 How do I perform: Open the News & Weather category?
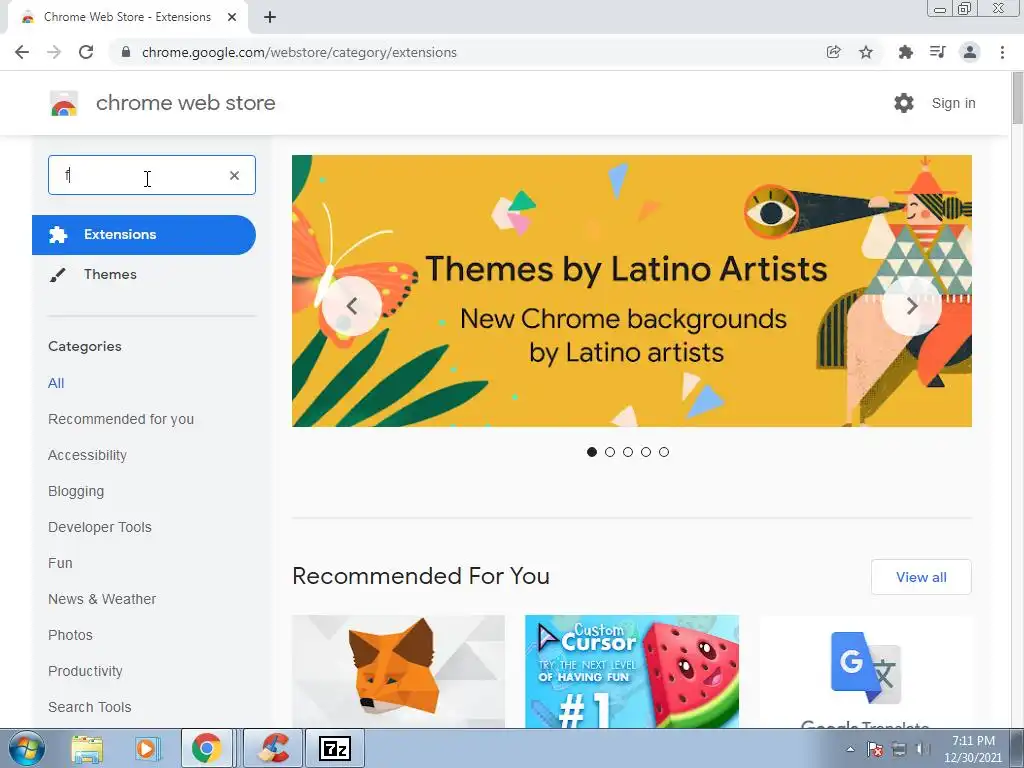pos(102,599)
